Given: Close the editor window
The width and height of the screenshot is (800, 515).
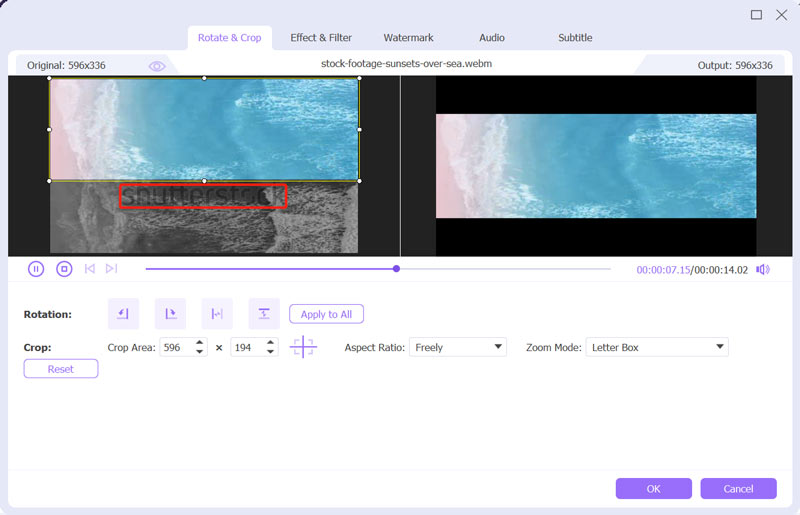Looking at the screenshot, I should pyautogui.click(x=781, y=15).
